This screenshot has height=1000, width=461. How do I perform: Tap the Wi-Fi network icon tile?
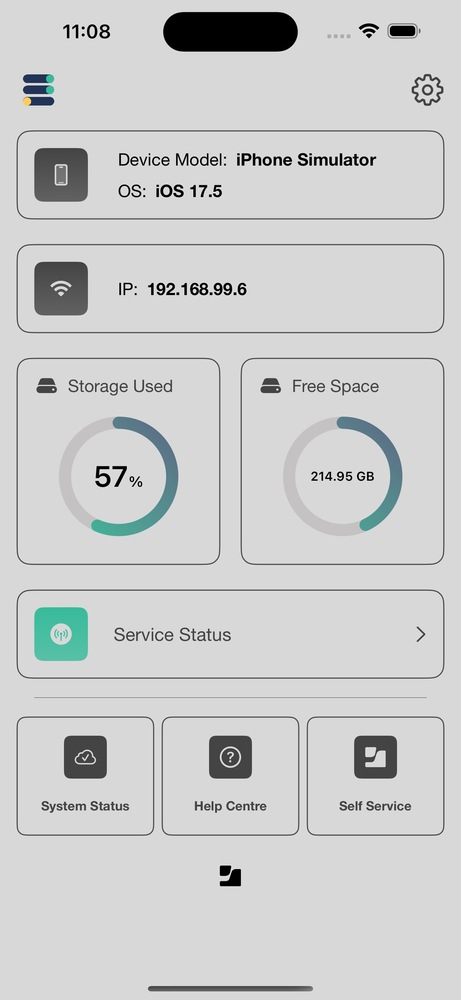61,288
